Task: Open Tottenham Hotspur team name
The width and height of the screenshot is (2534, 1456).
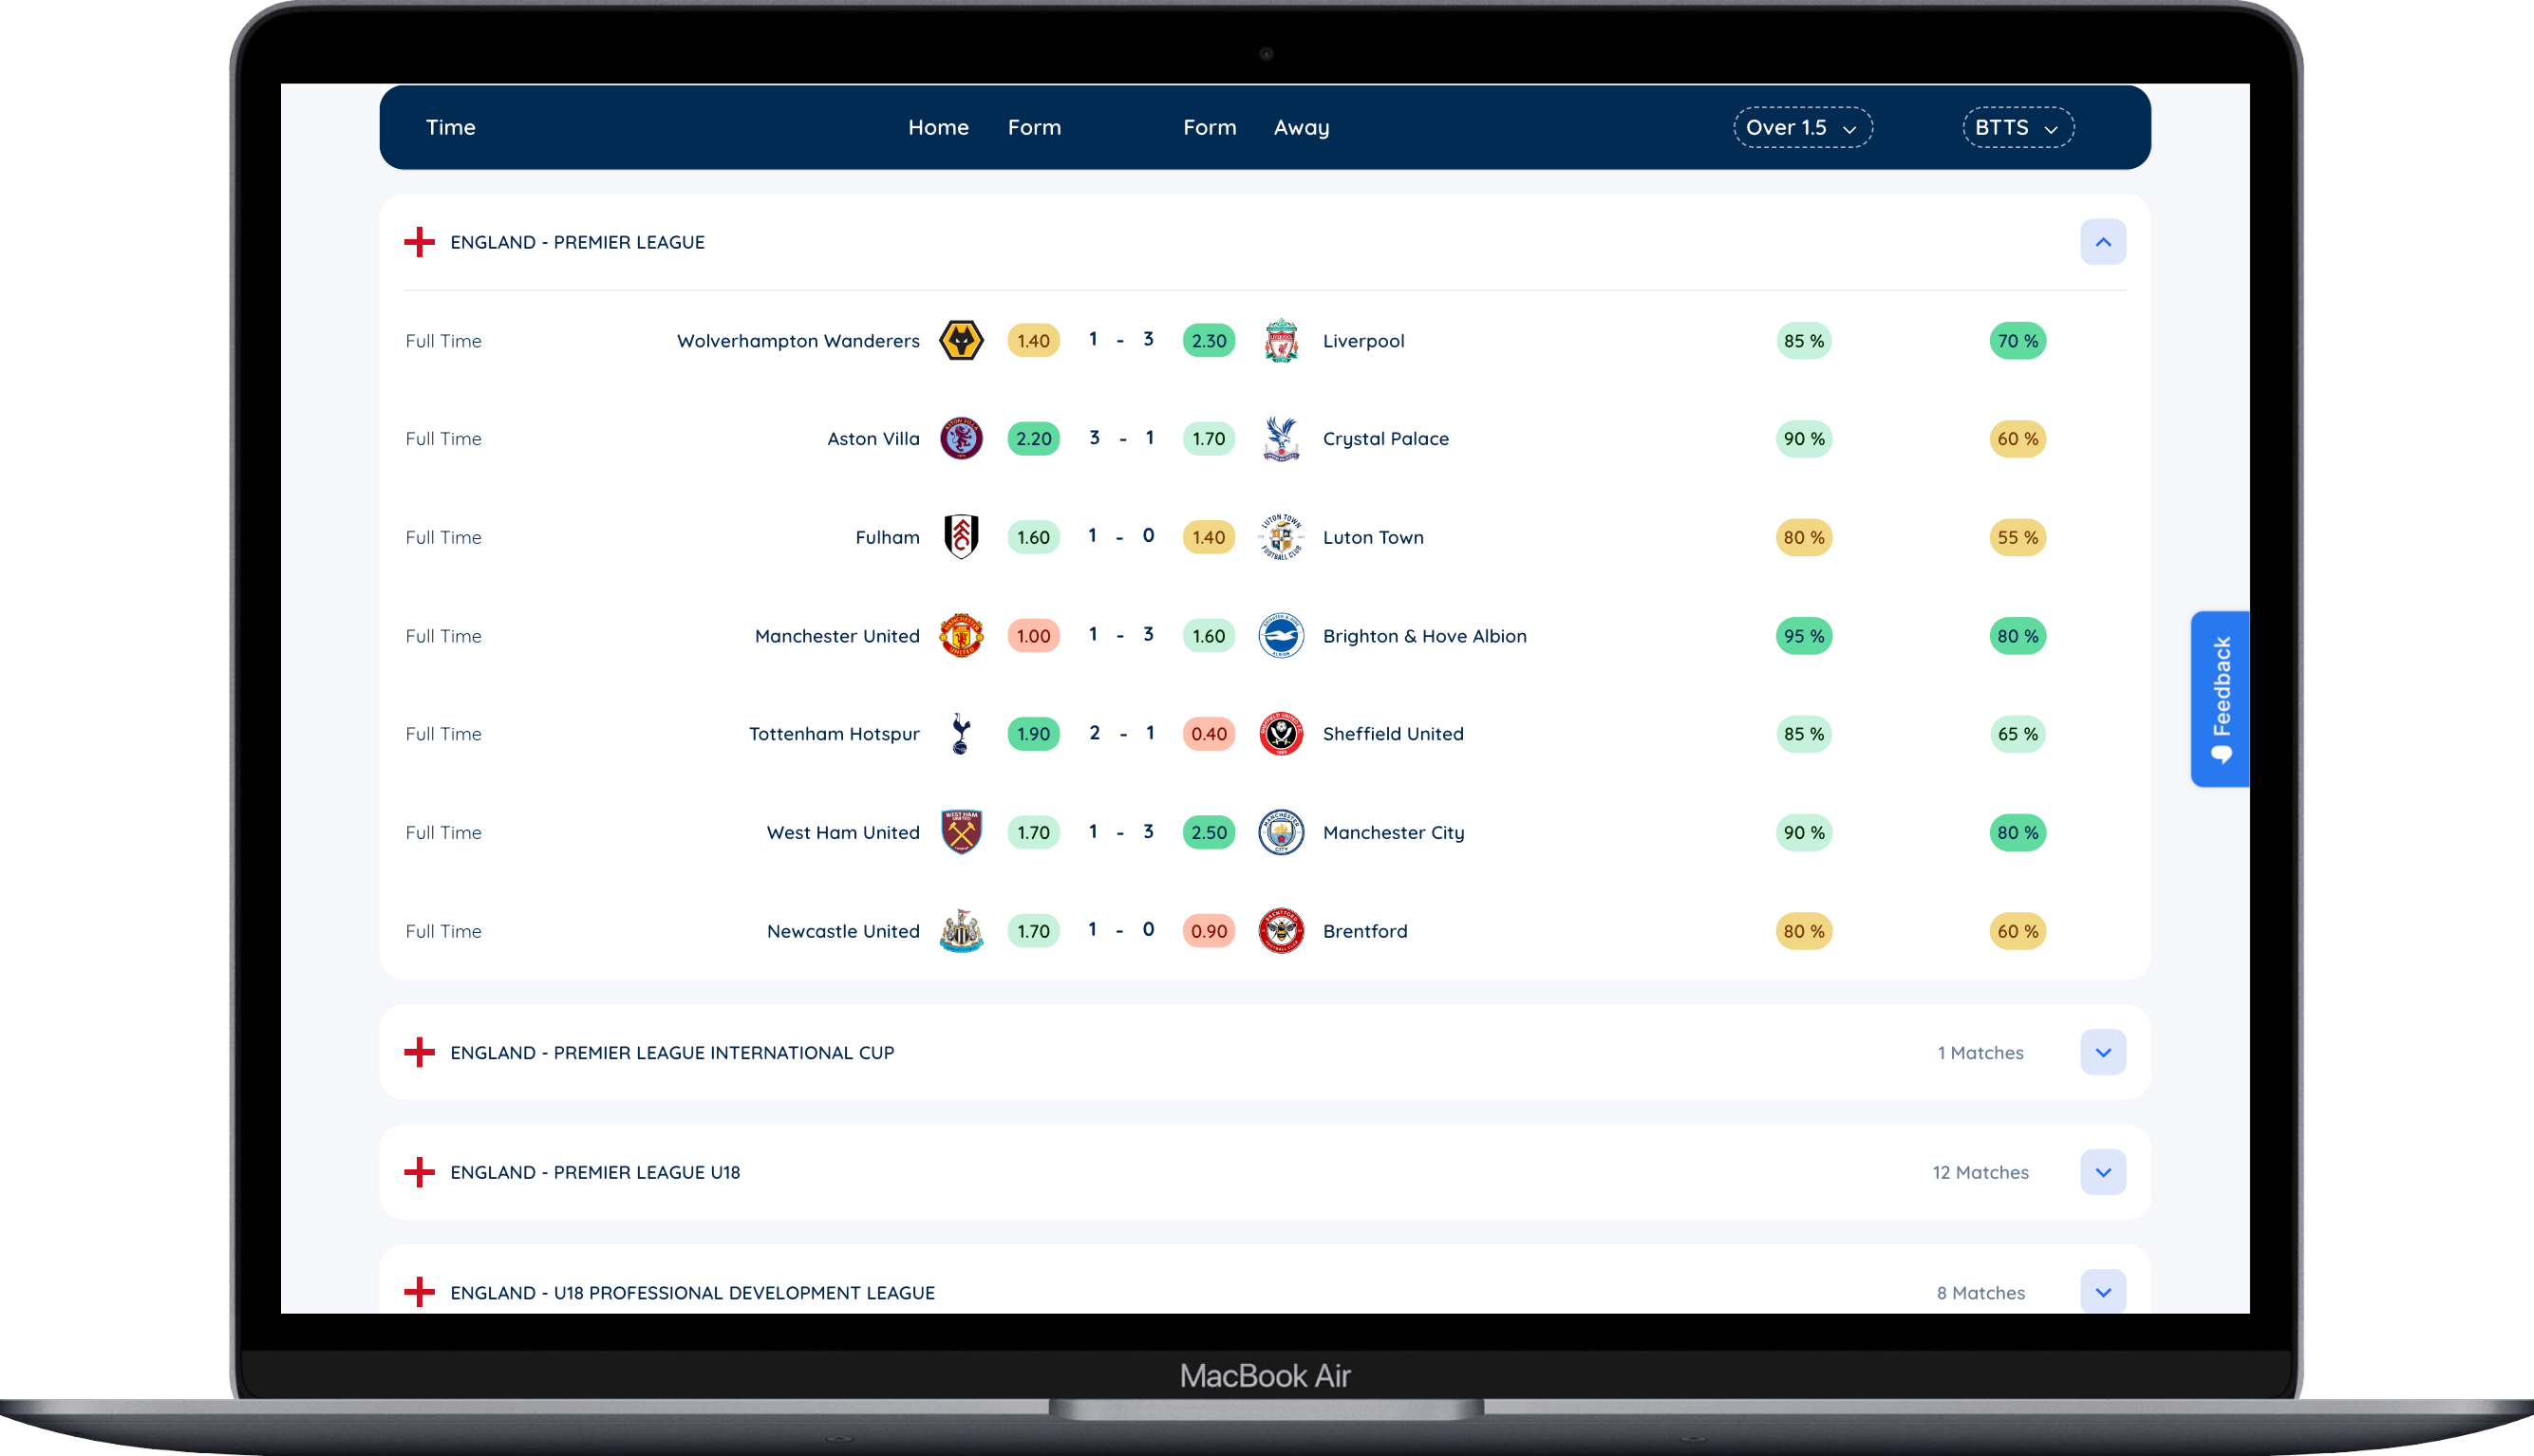Action: pos(834,734)
